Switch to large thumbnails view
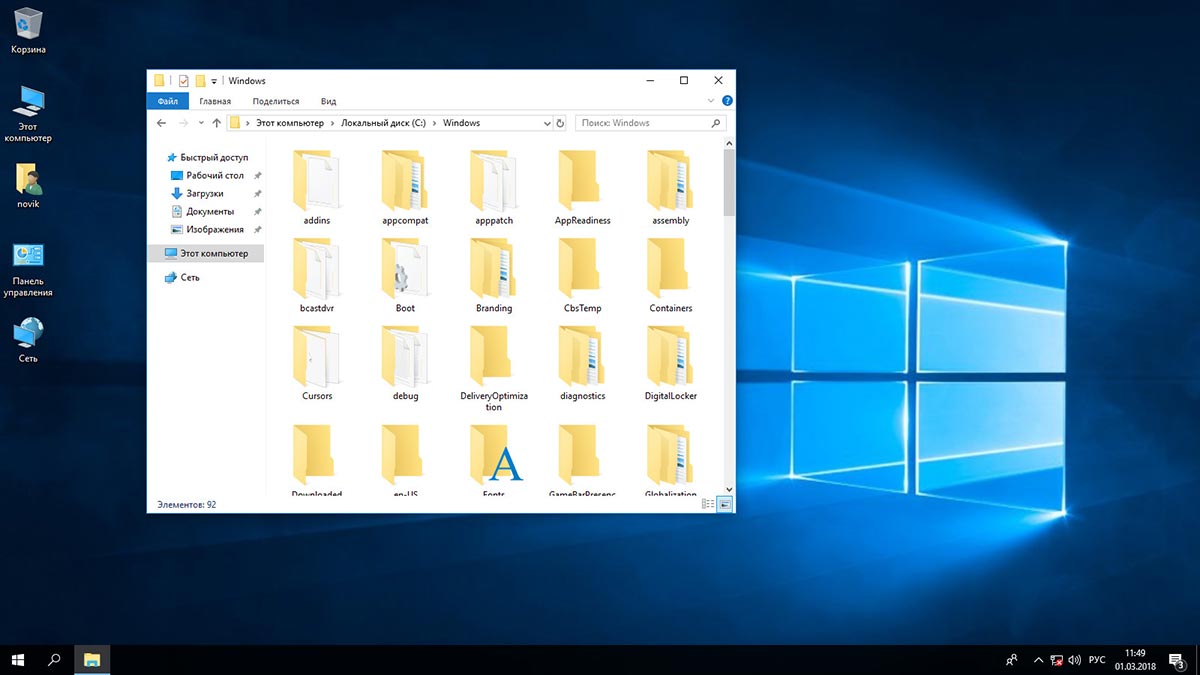 pyautogui.click(x=724, y=505)
